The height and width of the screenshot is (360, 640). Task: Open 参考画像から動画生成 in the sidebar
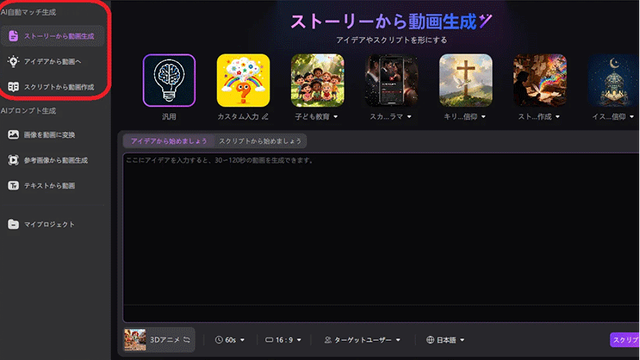pyautogui.click(x=52, y=160)
